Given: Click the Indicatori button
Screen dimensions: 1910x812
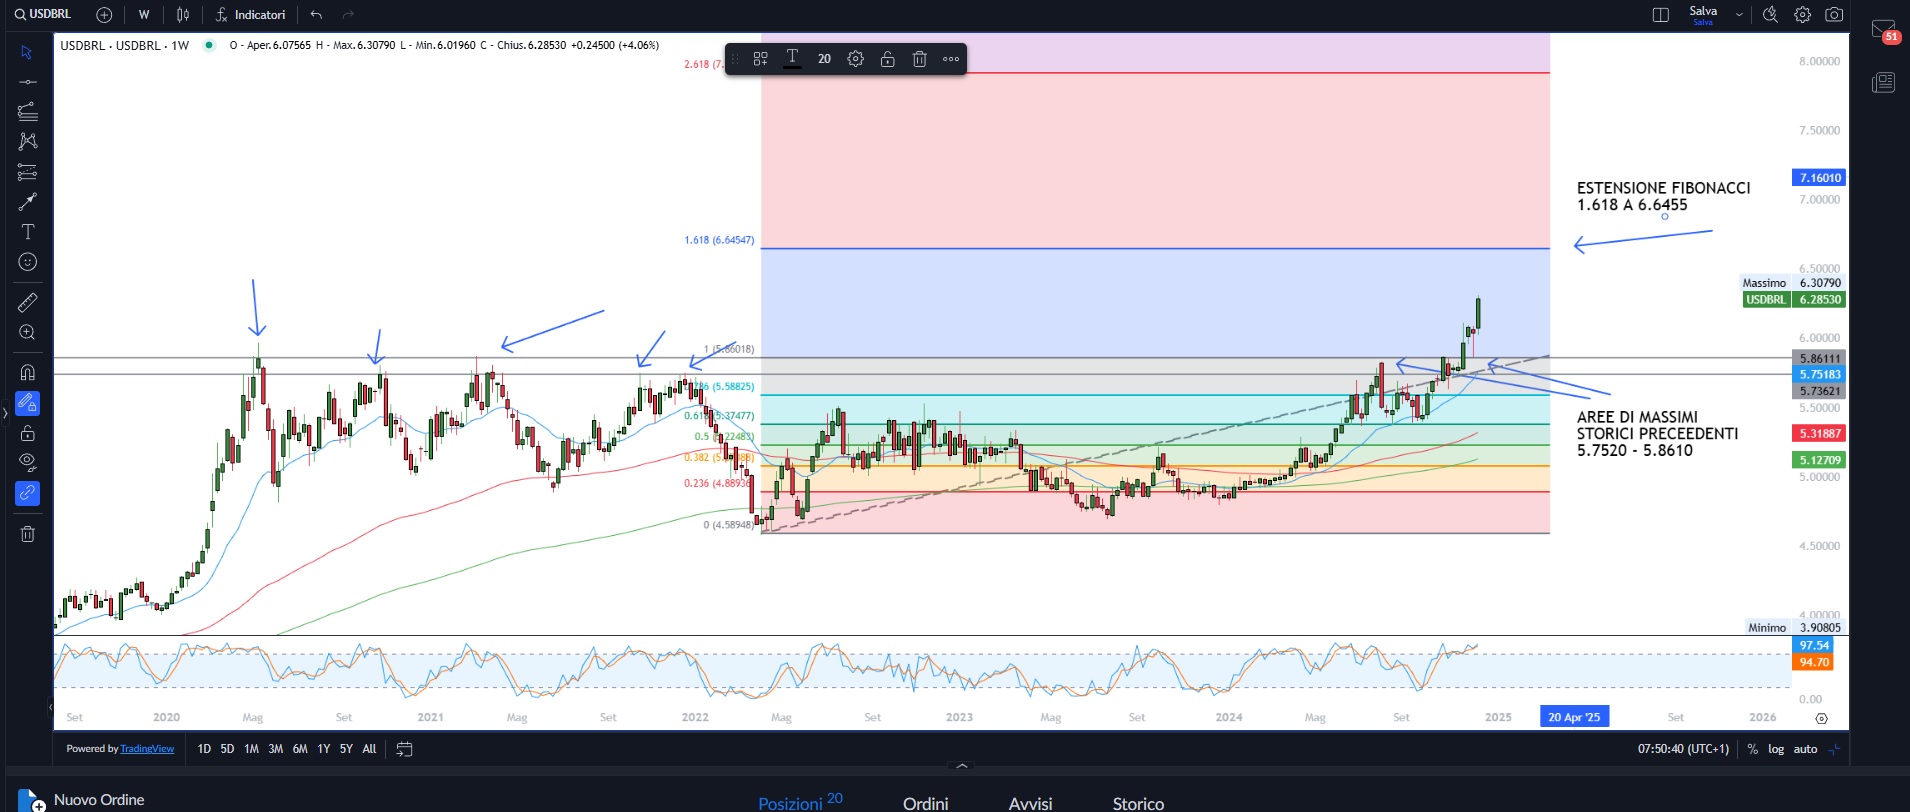Looking at the screenshot, I should pos(250,15).
